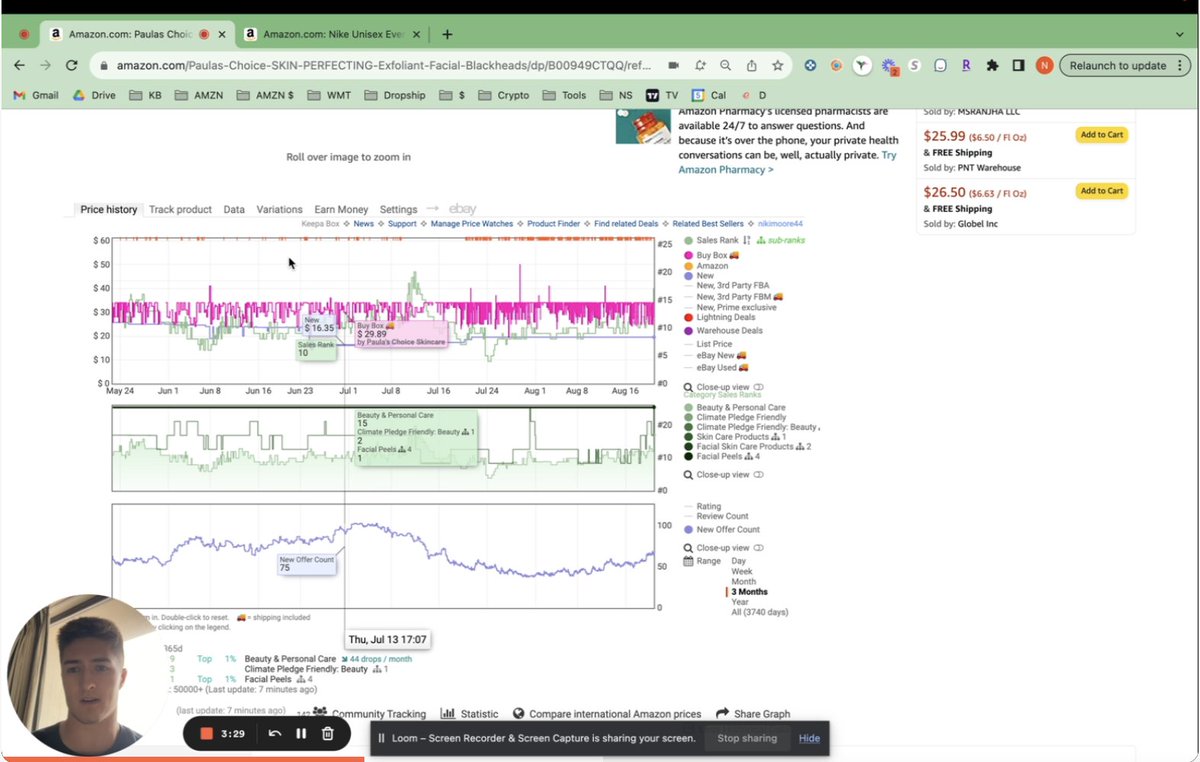Open the blue circular extension icon
Image resolution: width=1200 pixels, height=762 pixels.
(810, 65)
